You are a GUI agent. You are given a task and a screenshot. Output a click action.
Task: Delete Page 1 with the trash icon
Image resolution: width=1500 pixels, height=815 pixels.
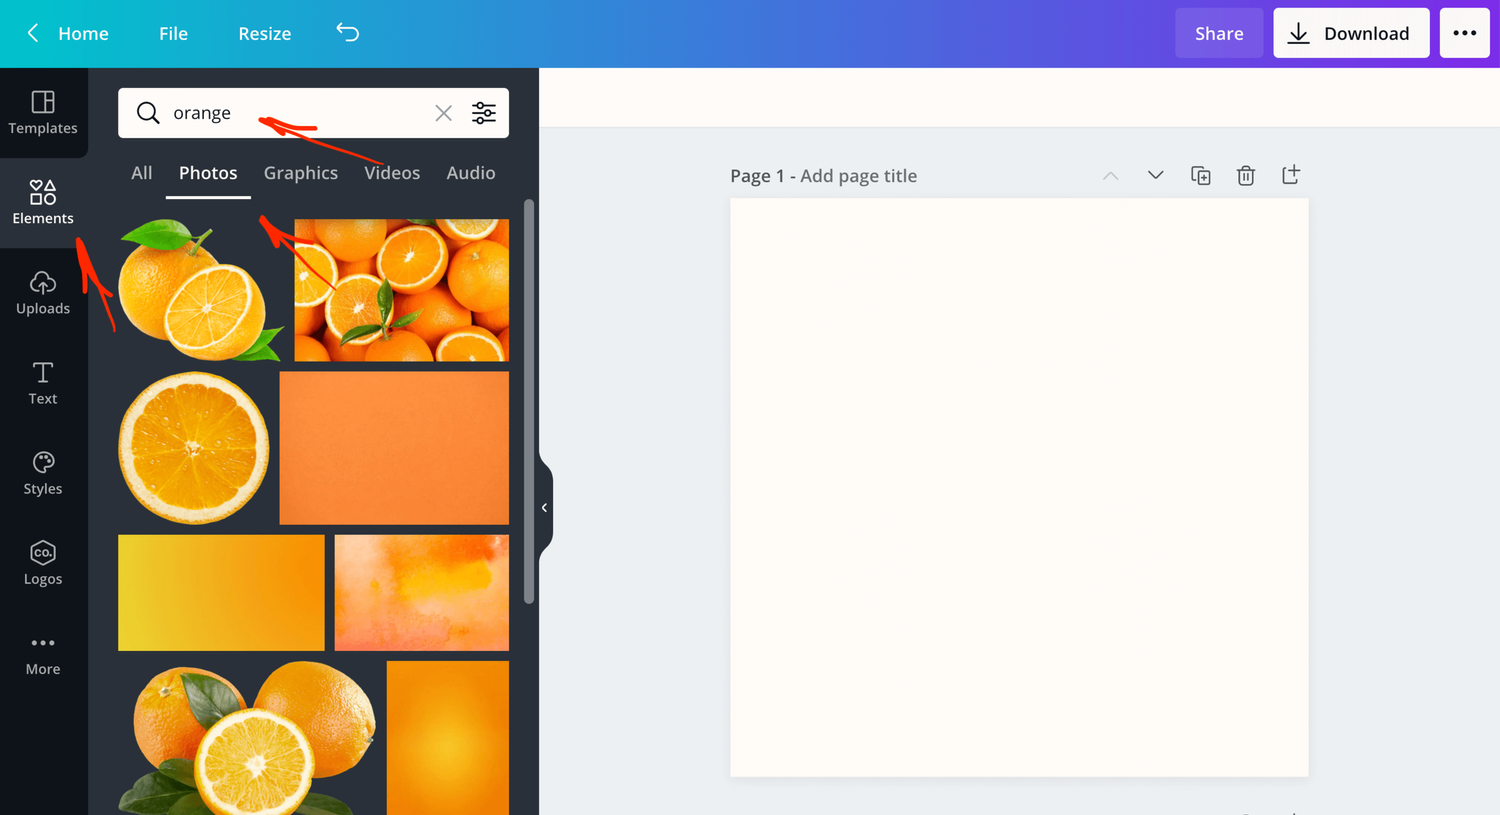pos(1245,175)
